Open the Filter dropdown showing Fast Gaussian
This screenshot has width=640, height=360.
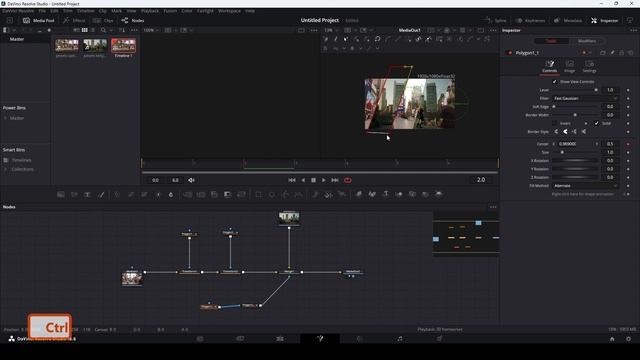tap(585, 98)
